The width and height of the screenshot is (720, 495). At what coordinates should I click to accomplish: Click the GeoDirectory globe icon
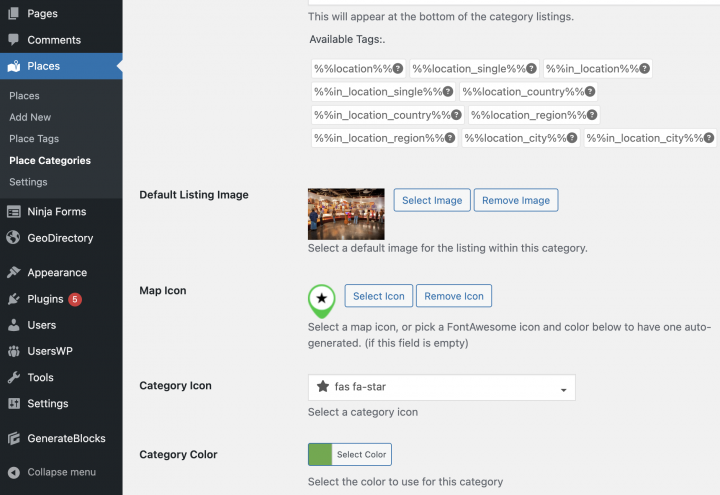point(13,238)
